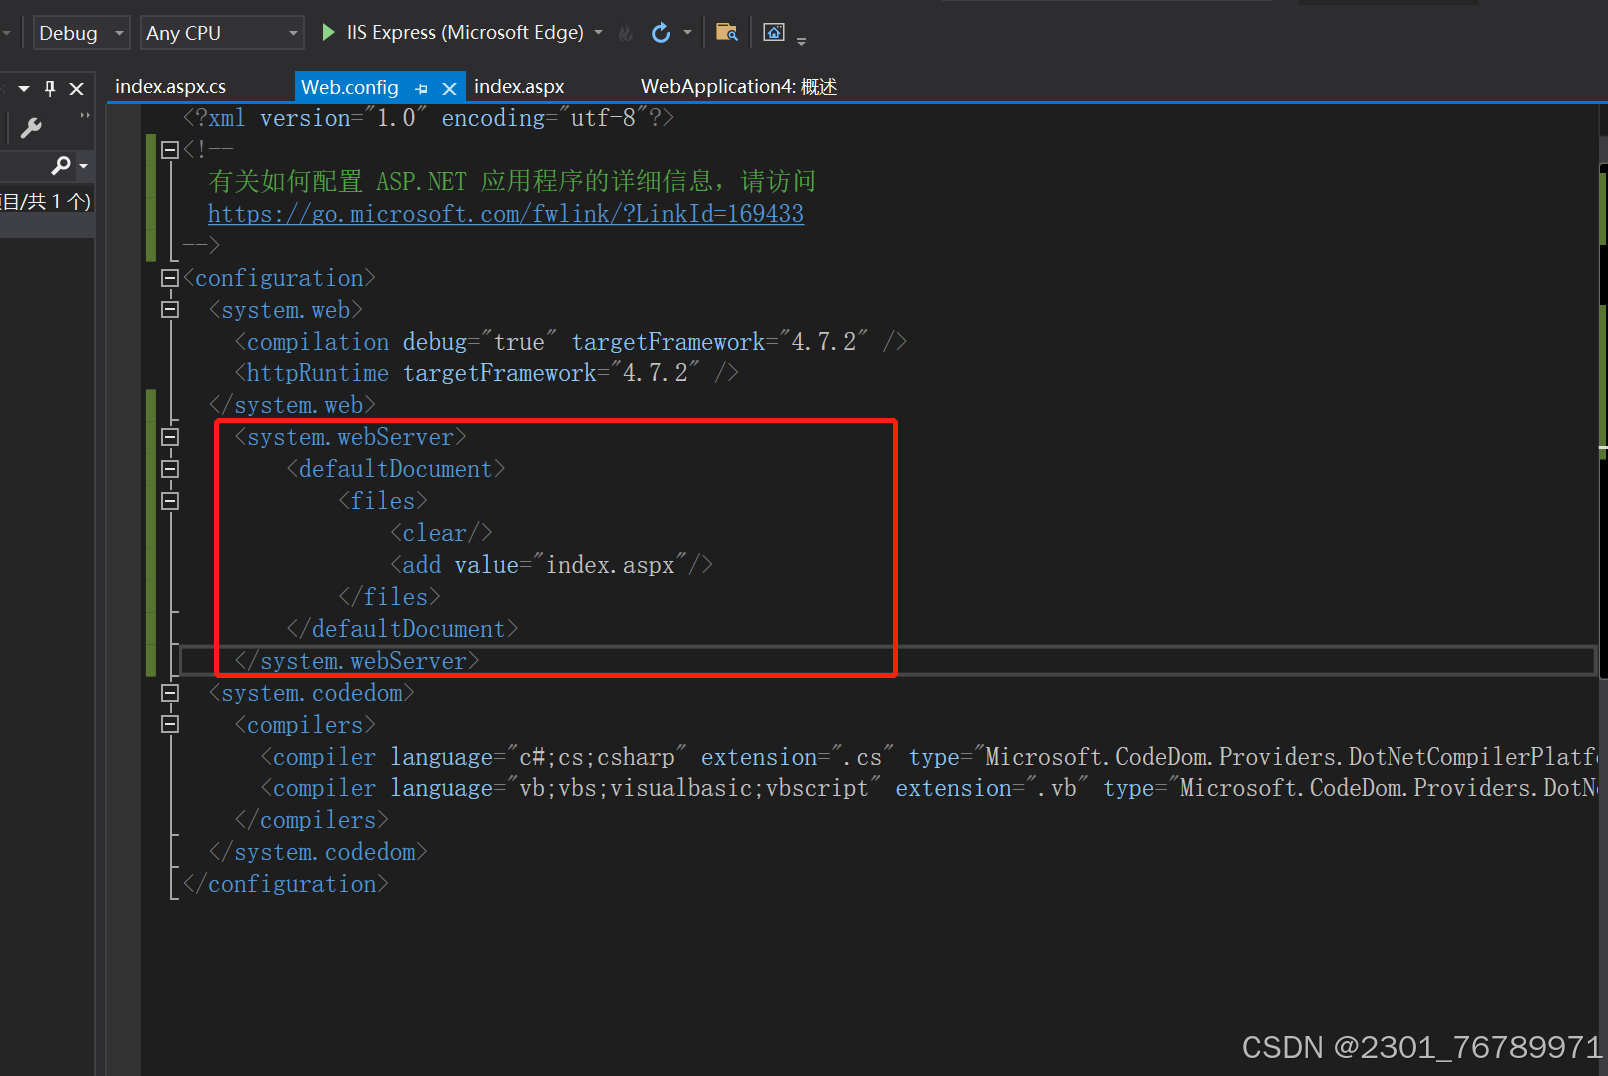Image resolution: width=1608 pixels, height=1076 pixels.
Task: Click the pin icon on Web.config tab
Action: pyautogui.click(x=422, y=87)
